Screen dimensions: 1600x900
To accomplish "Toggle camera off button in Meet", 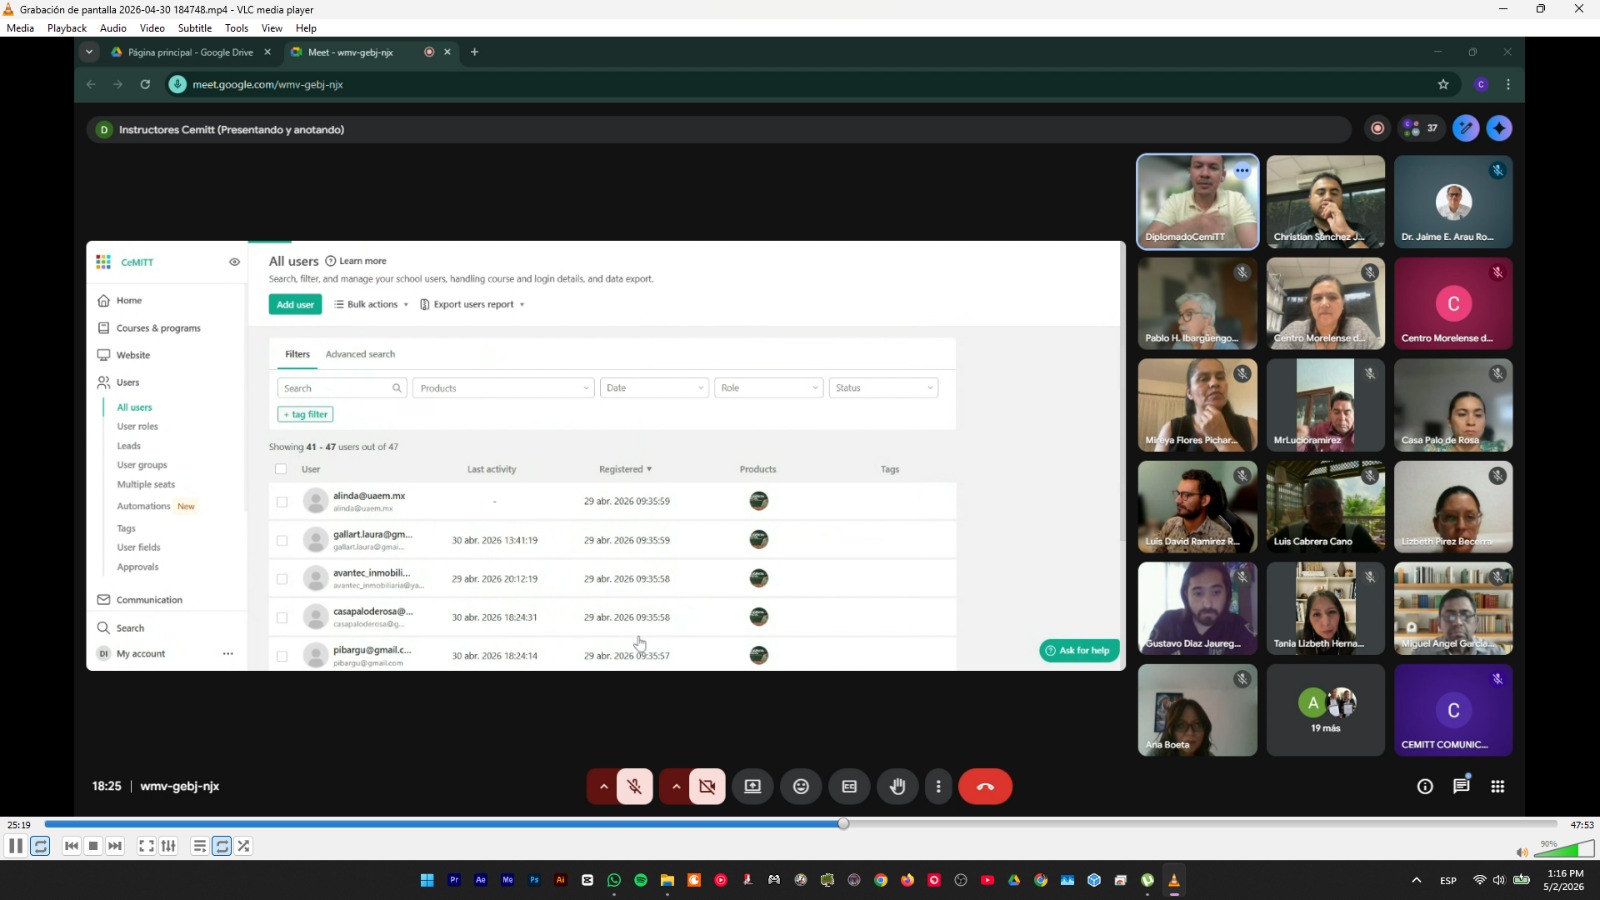I will [x=707, y=787].
